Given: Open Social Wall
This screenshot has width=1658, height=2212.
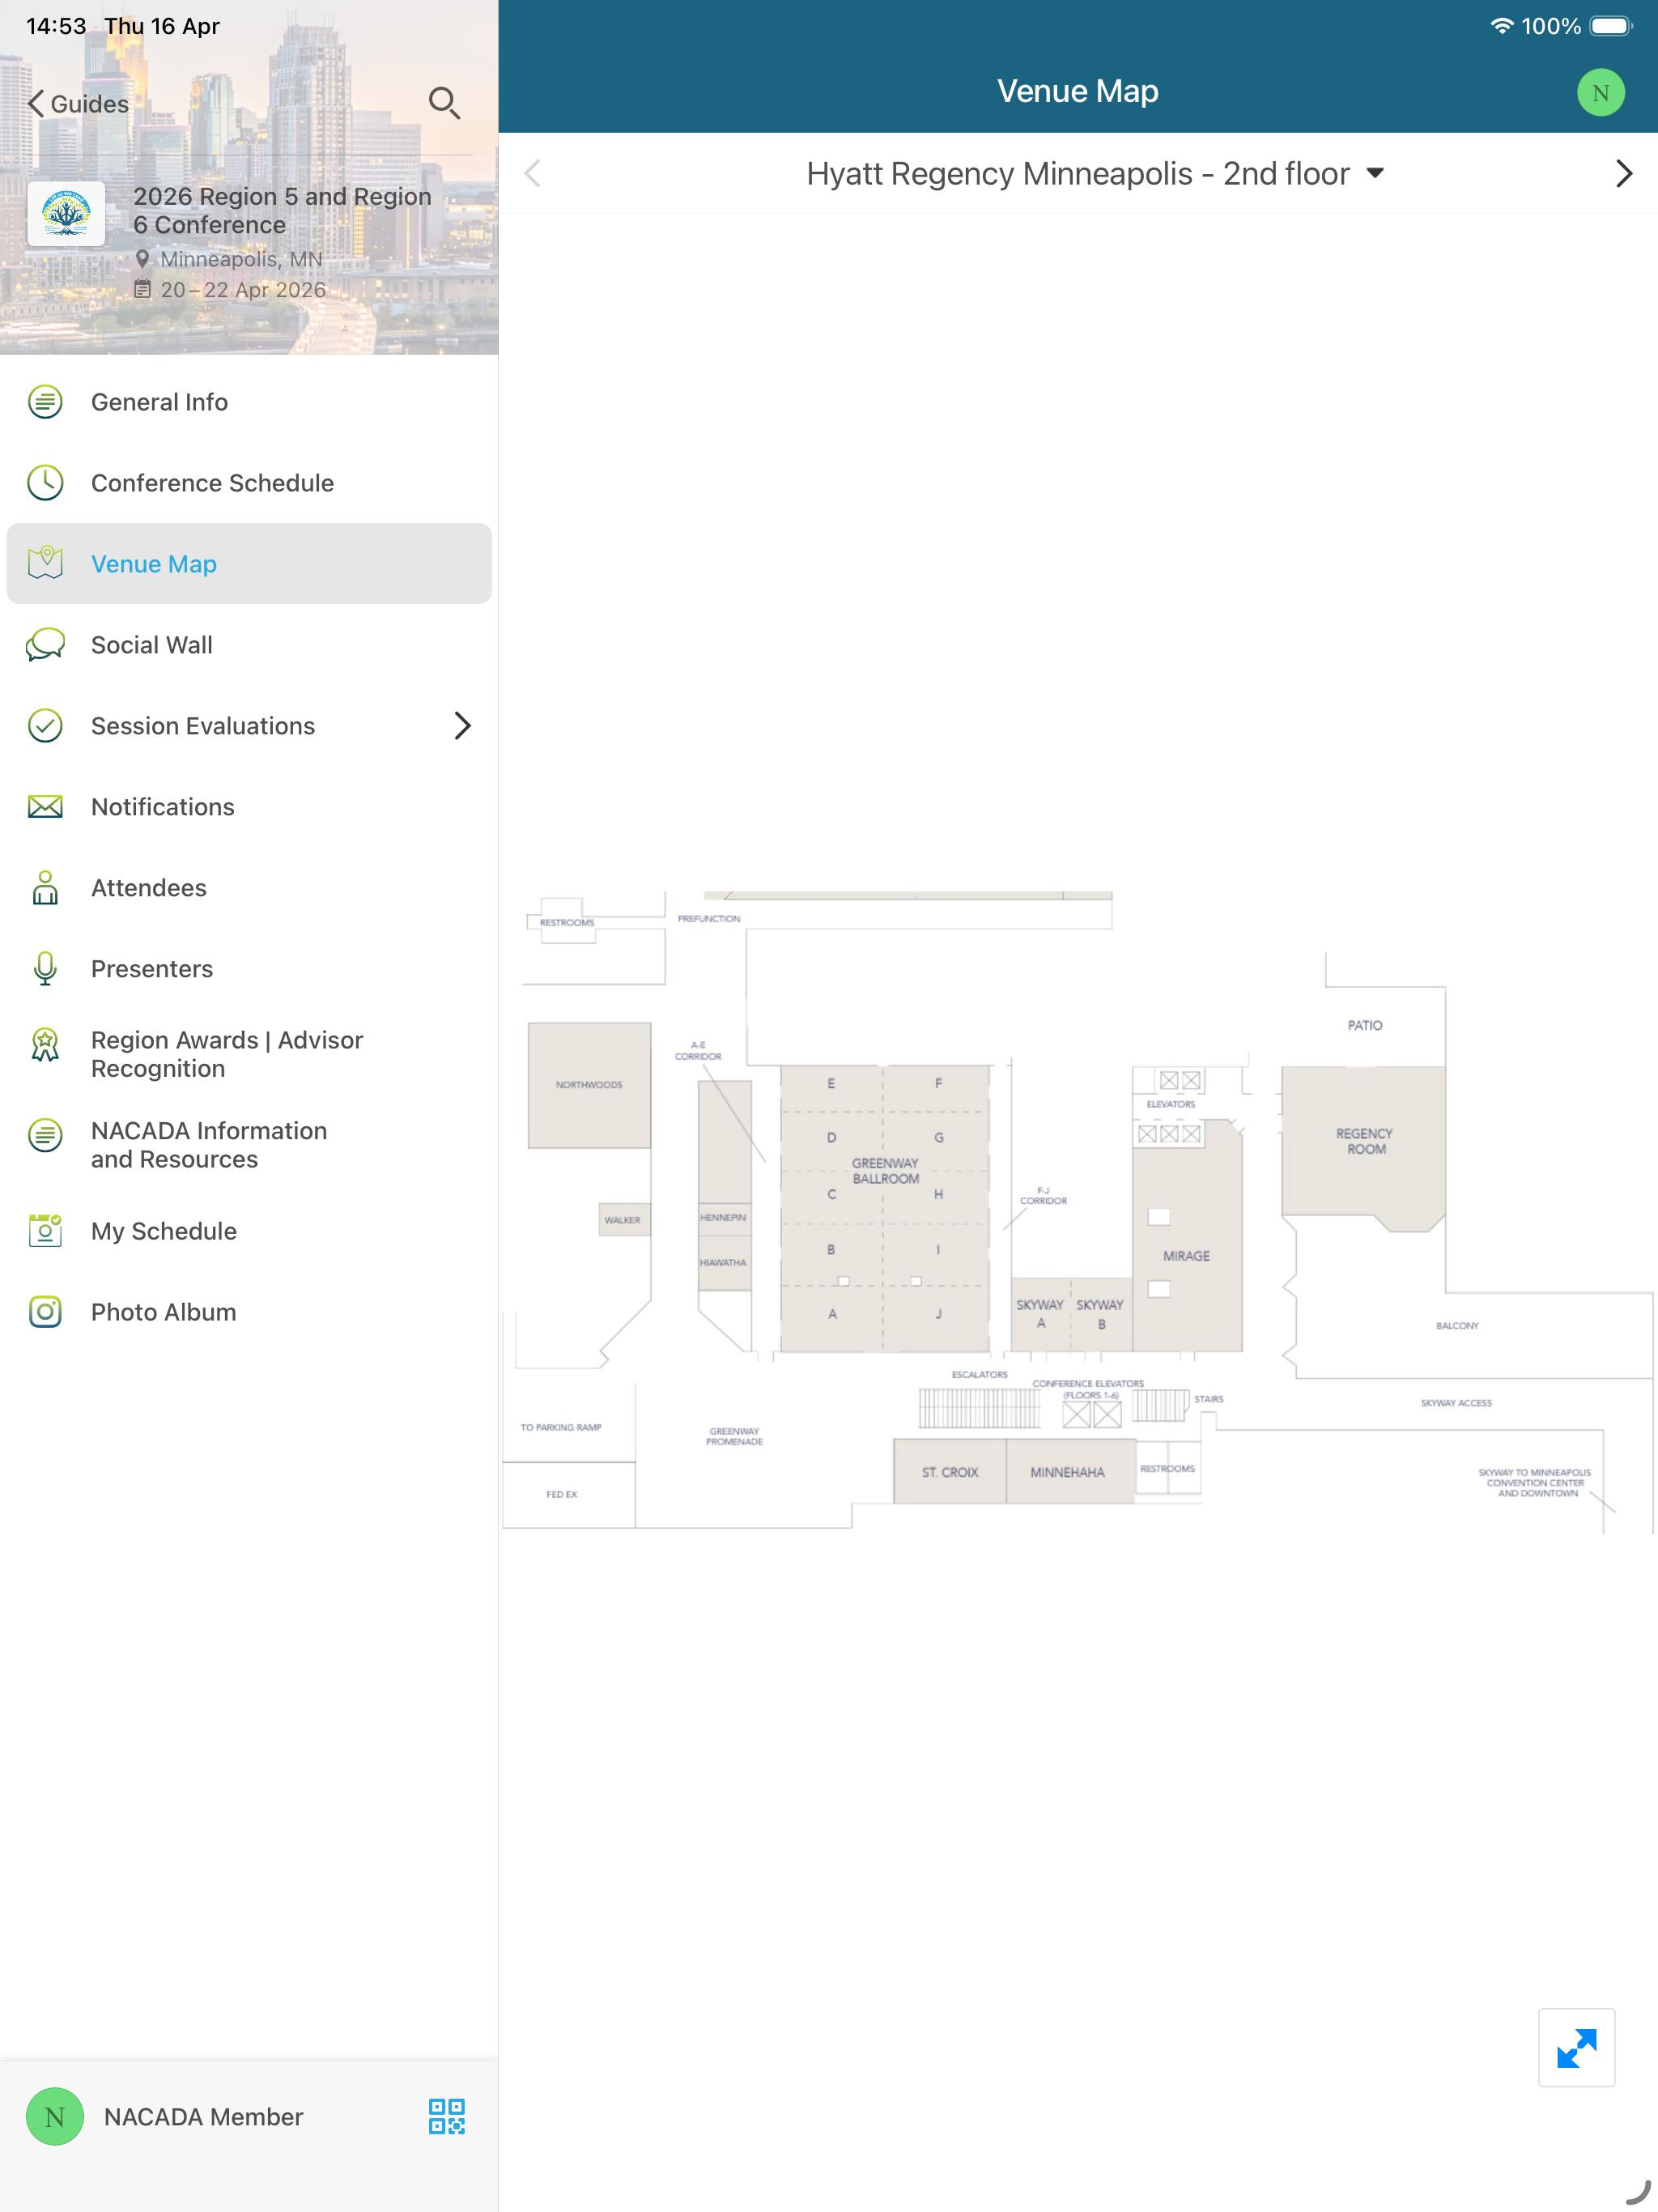Looking at the screenshot, I should 249,645.
